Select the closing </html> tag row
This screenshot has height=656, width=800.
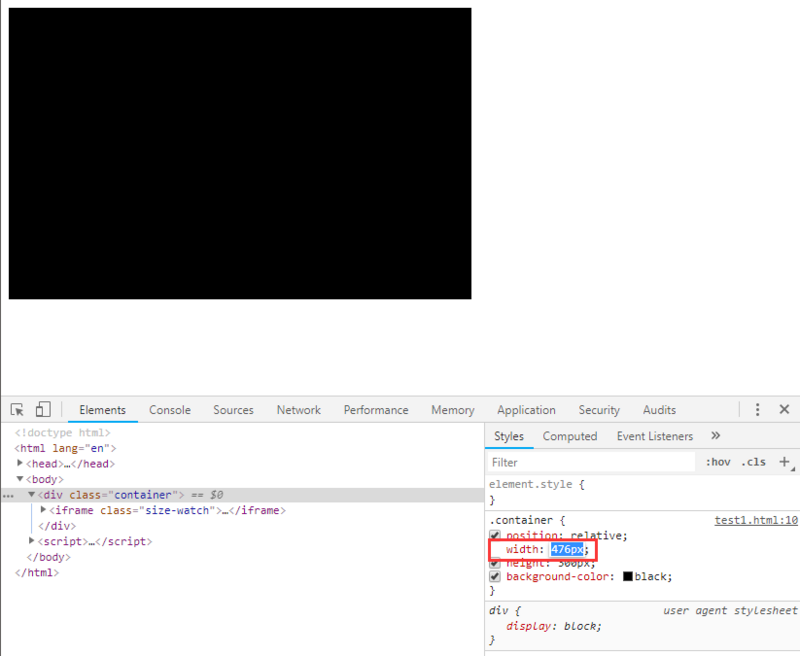click(x=37, y=573)
